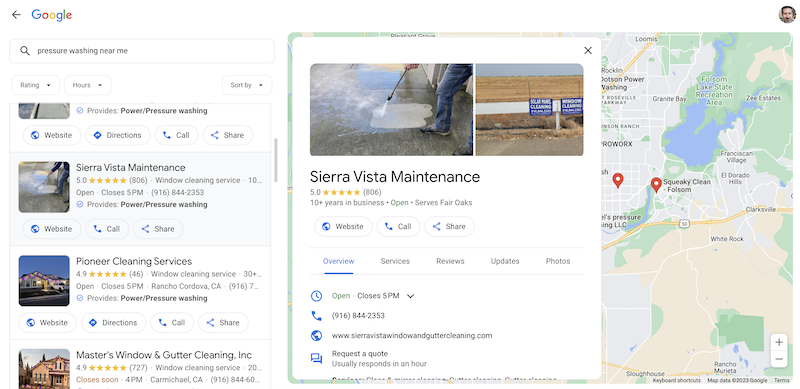Image resolution: width=800 pixels, height=389 pixels.
Task: Click the red map pin left of Squeaky Clean
Action: click(618, 181)
